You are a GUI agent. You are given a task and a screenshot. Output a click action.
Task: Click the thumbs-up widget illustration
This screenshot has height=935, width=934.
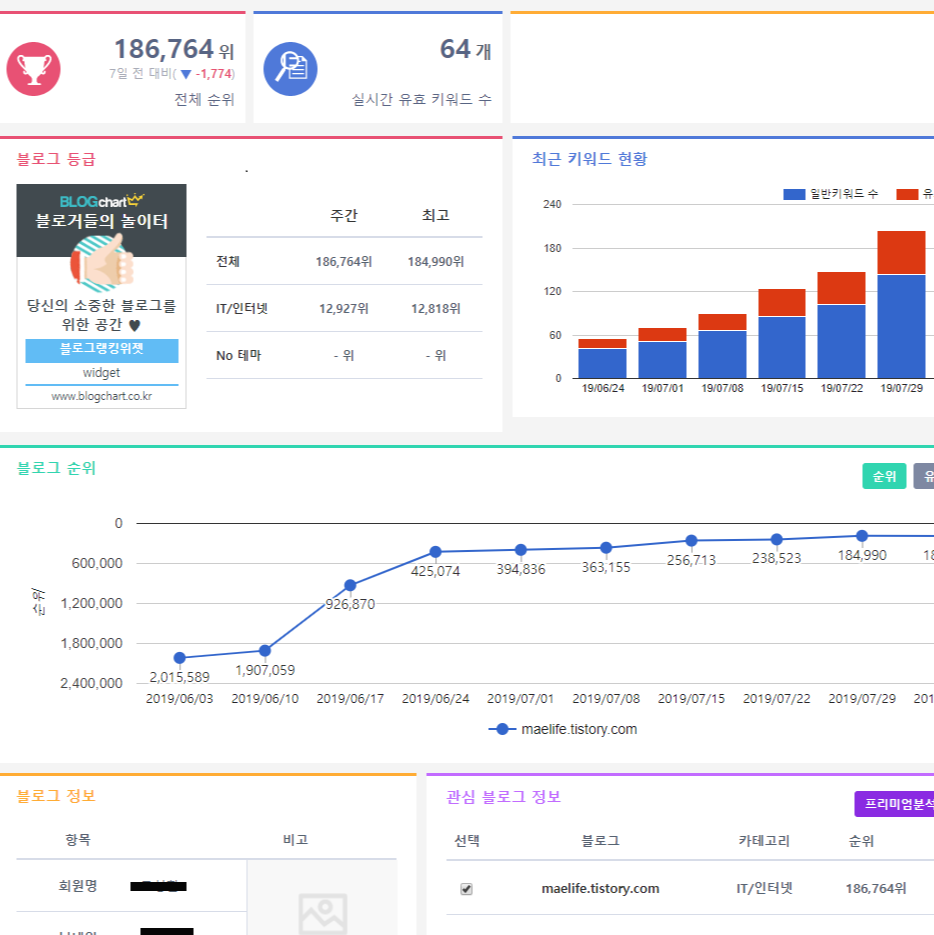(102, 263)
